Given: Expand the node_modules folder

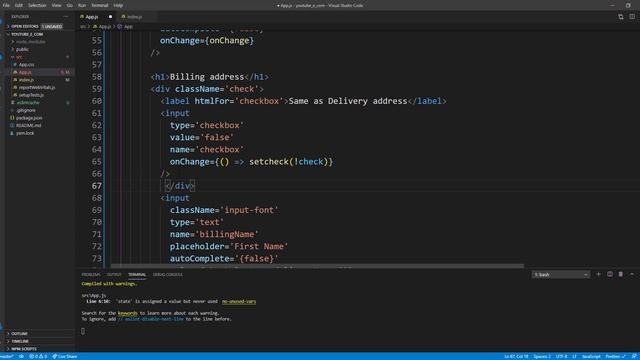Looking at the screenshot, I should [31, 42].
